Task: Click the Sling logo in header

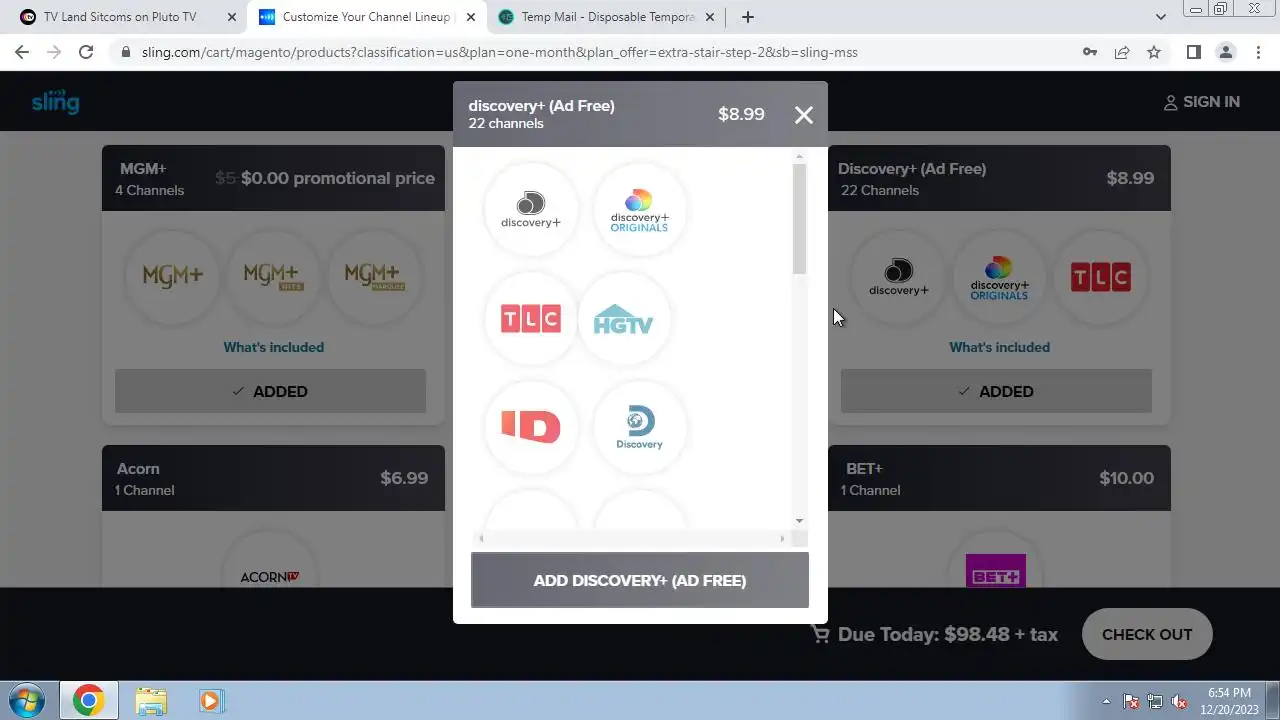Action: tap(55, 101)
